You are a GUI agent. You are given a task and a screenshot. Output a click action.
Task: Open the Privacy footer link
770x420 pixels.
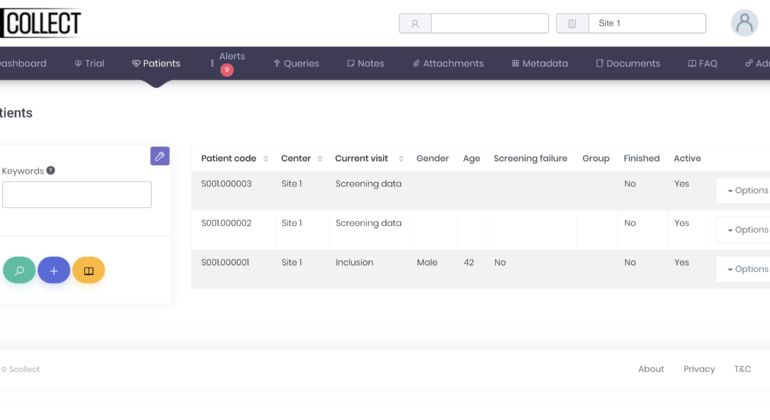699,369
